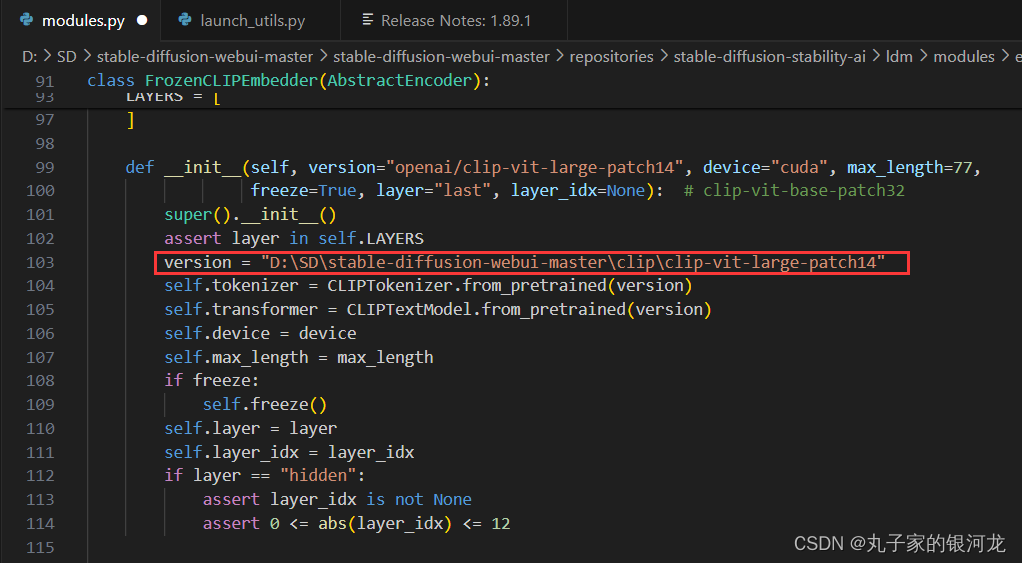Click the self.device = device line
The height and width of the screenshot is (563, 1022).
click(x=260, y=334)
